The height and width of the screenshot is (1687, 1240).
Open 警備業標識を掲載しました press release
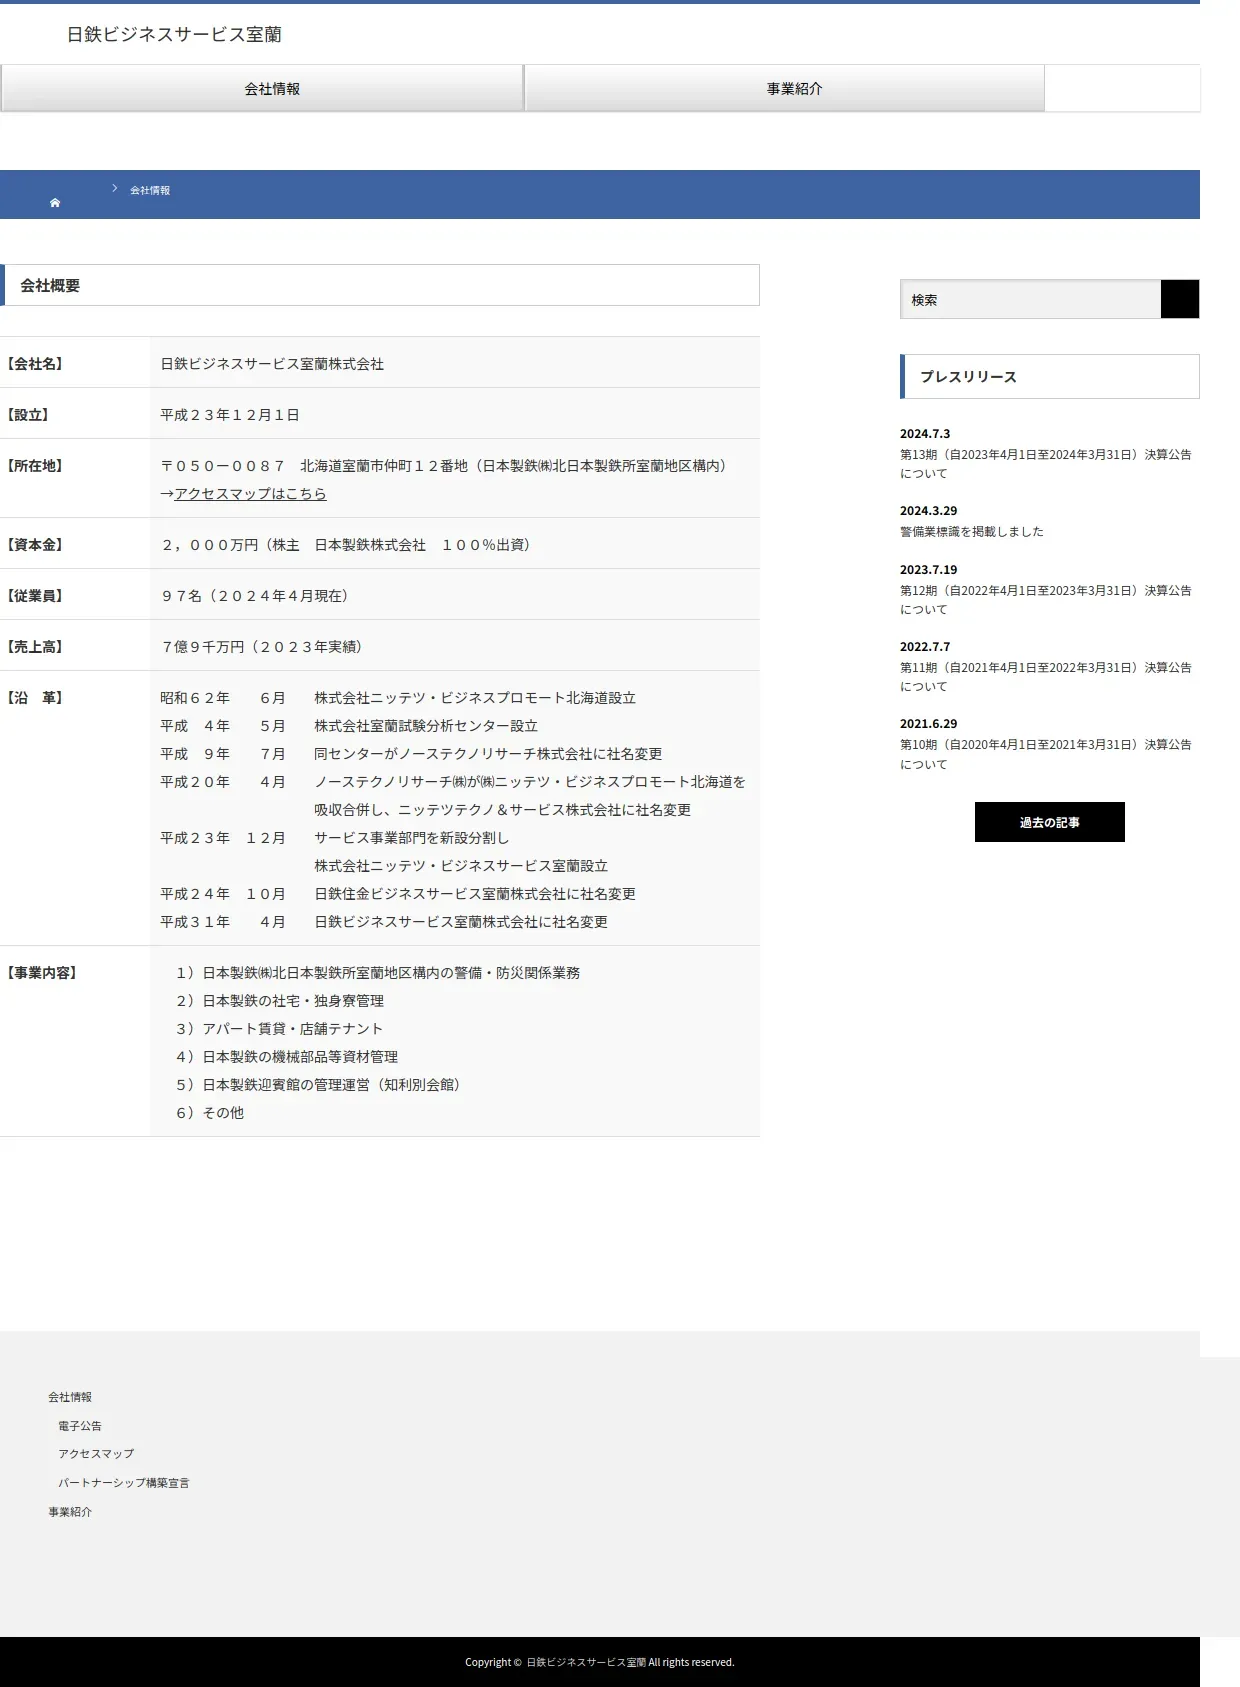(x=972, y=531)
